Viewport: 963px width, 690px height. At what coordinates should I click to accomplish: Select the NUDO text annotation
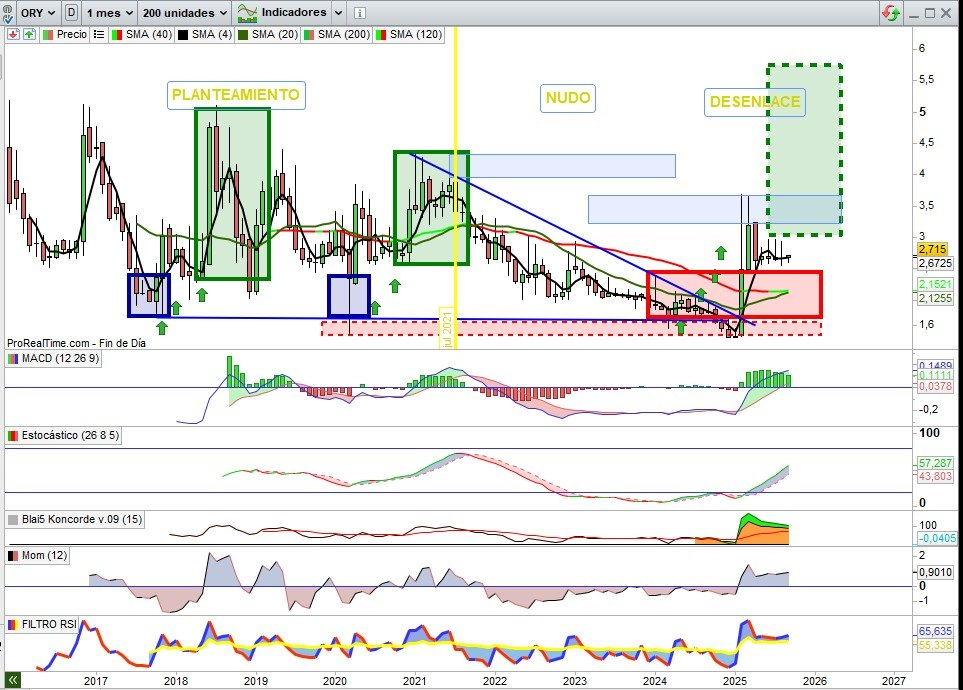pyautogui.click(x=567, y=98)
